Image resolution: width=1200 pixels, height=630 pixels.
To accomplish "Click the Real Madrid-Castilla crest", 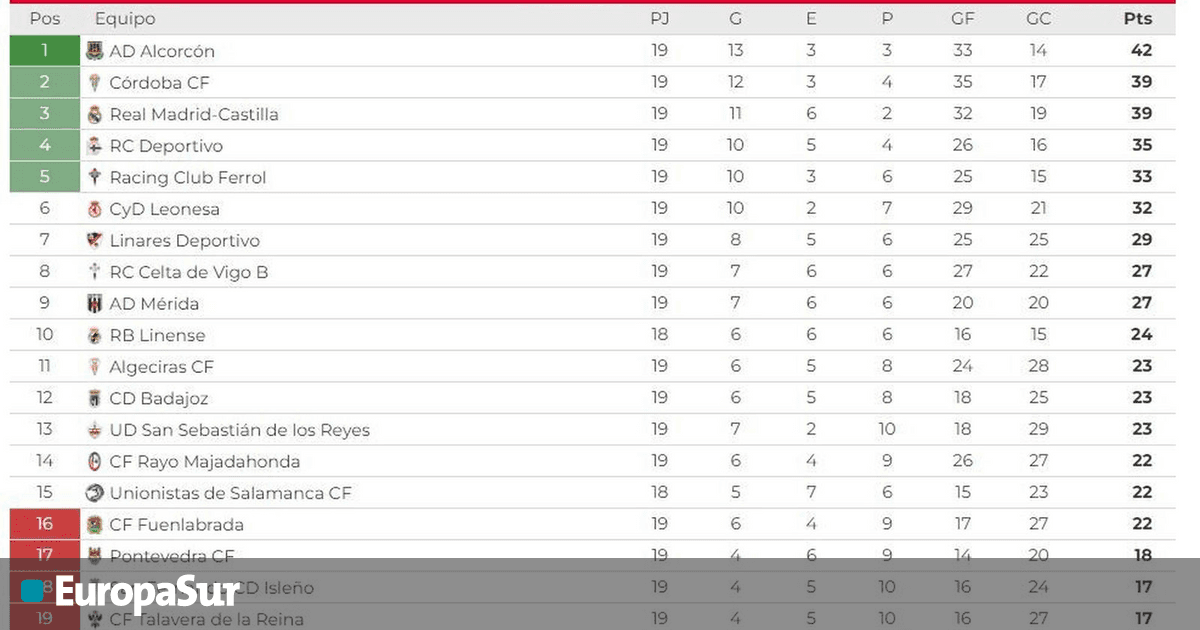I will pos(95,114).
